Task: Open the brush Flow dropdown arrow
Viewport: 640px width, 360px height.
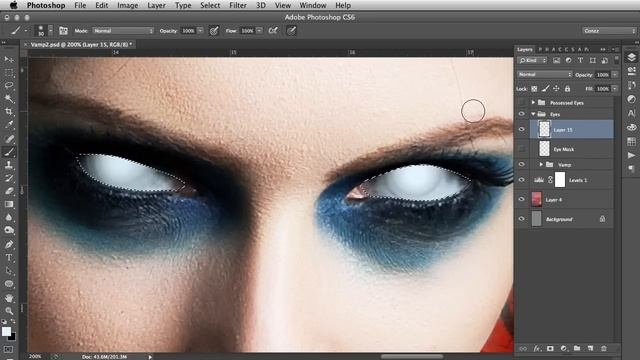Action: tap(259, 31)
